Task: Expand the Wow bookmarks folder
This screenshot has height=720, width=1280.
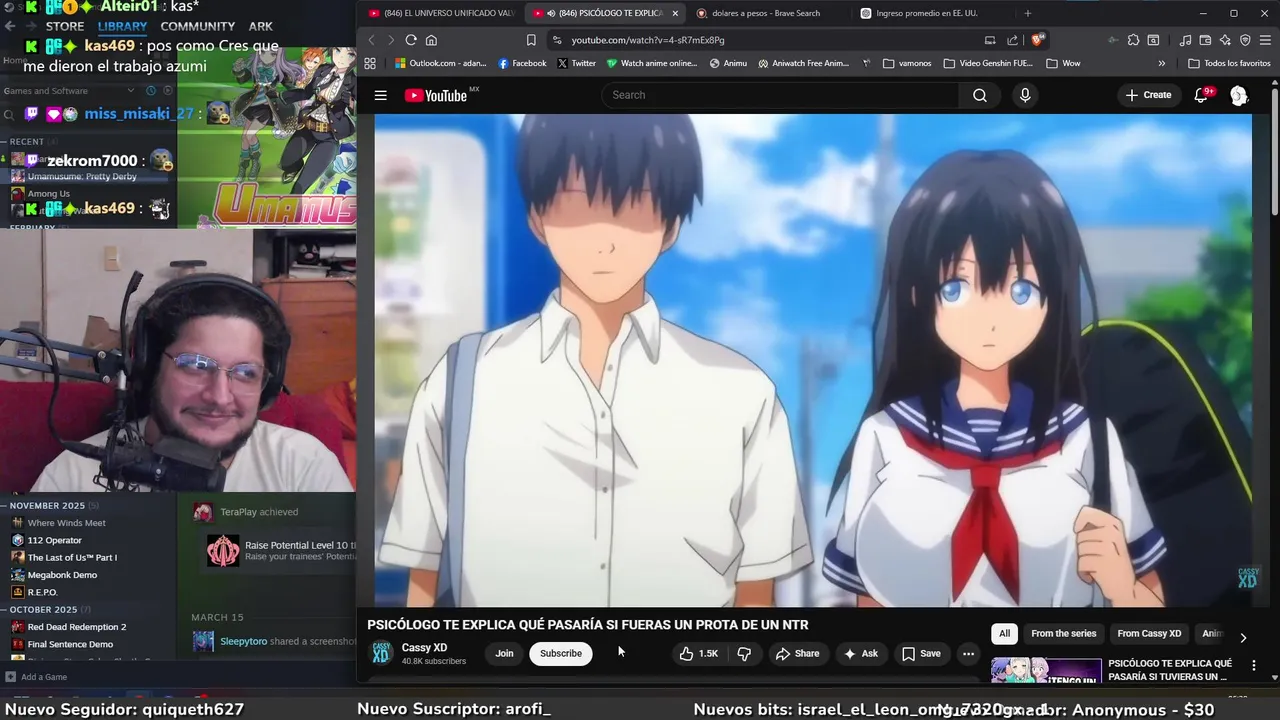Action: point(1063,63)
